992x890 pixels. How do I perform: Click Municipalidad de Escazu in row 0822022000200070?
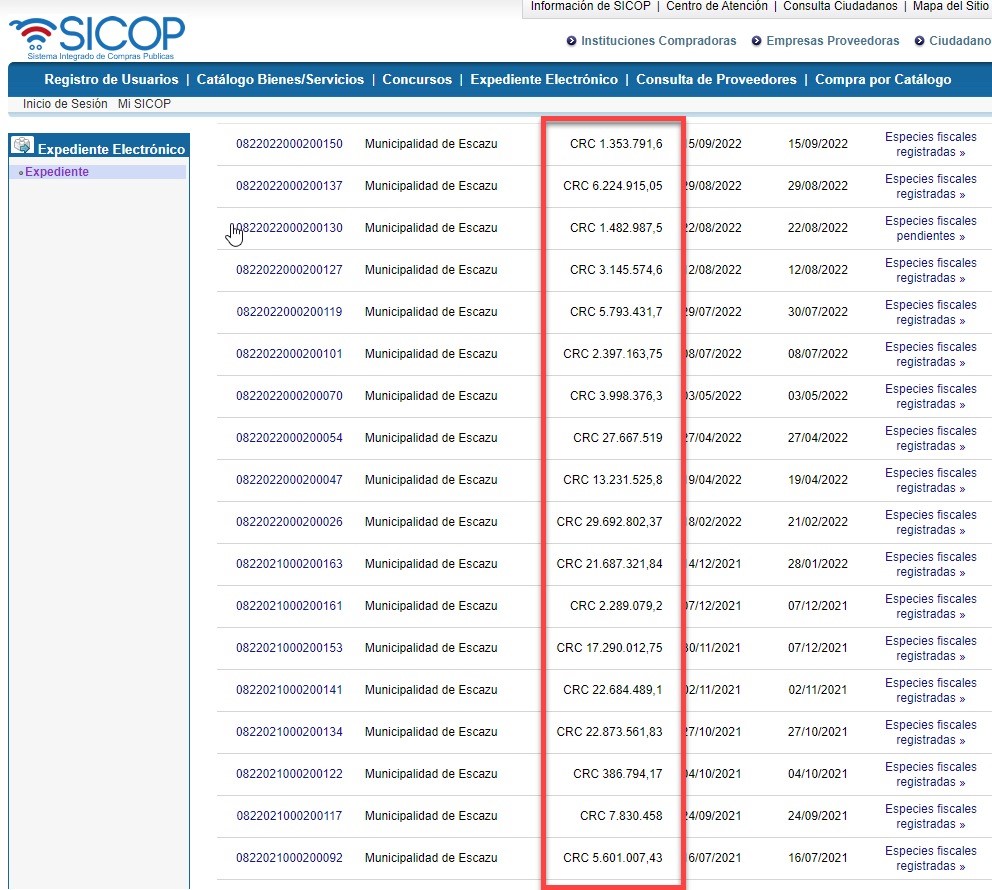point(431,396)
